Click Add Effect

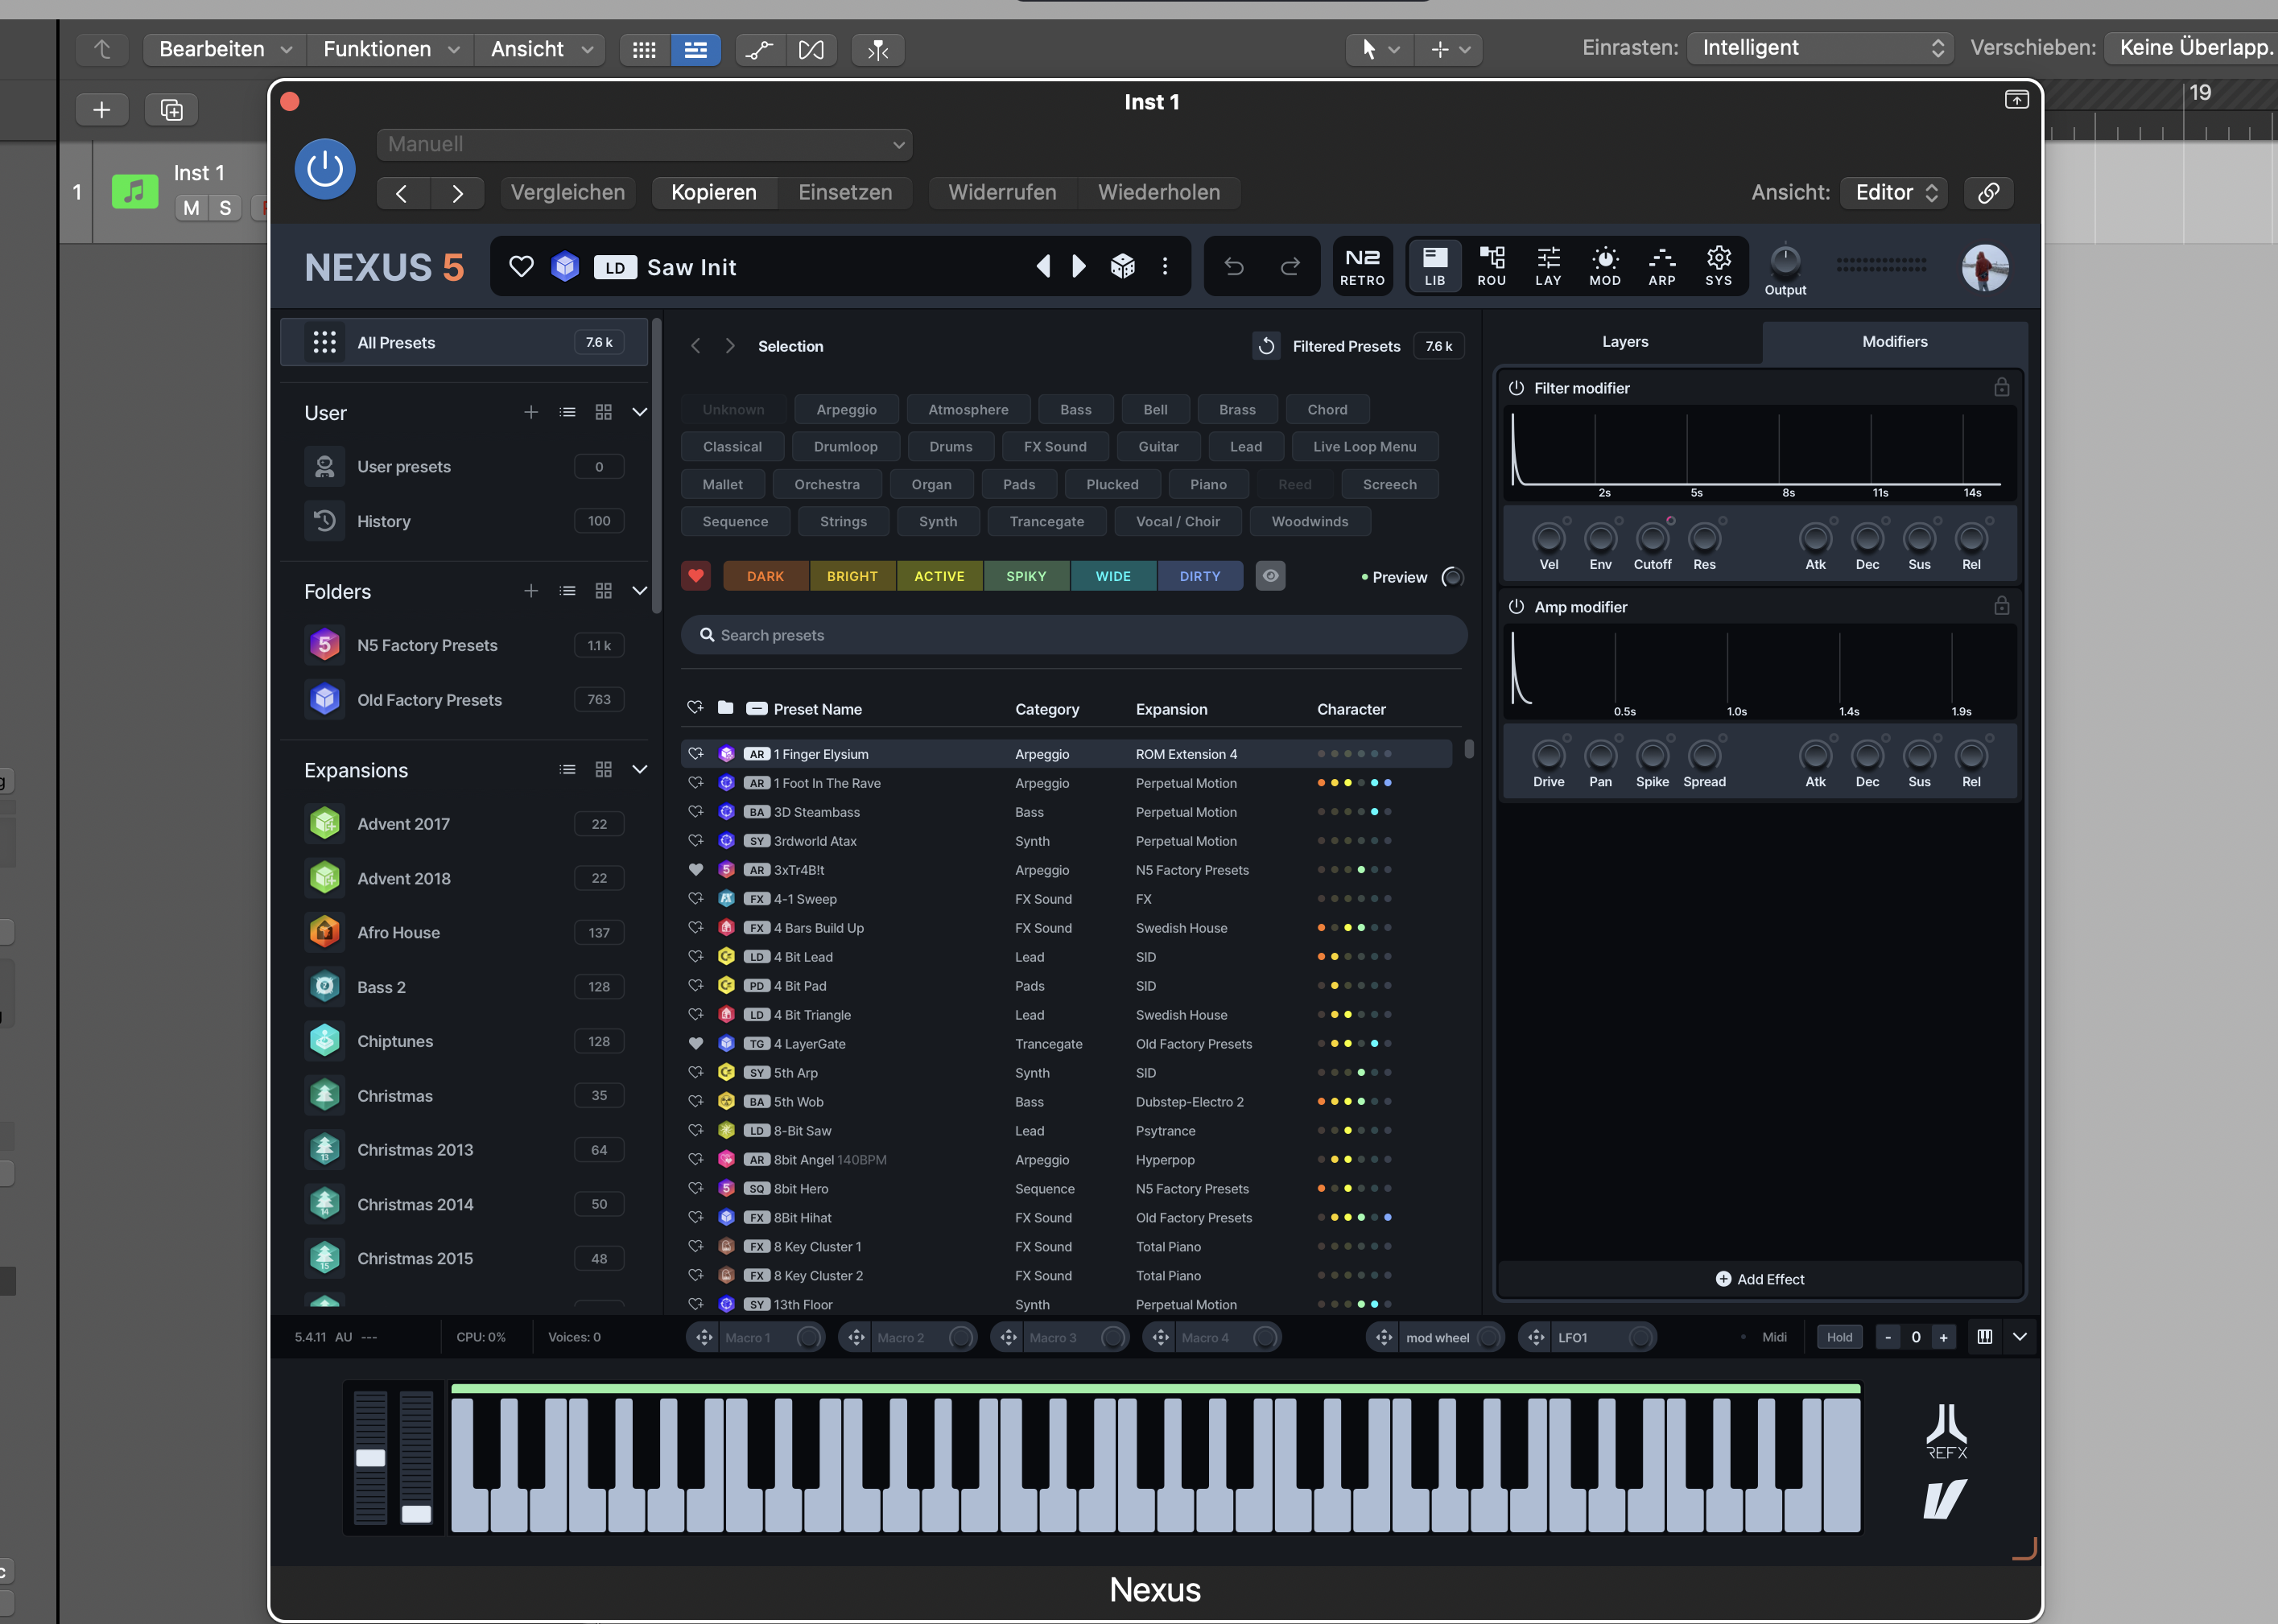tap(1760, 1279)
